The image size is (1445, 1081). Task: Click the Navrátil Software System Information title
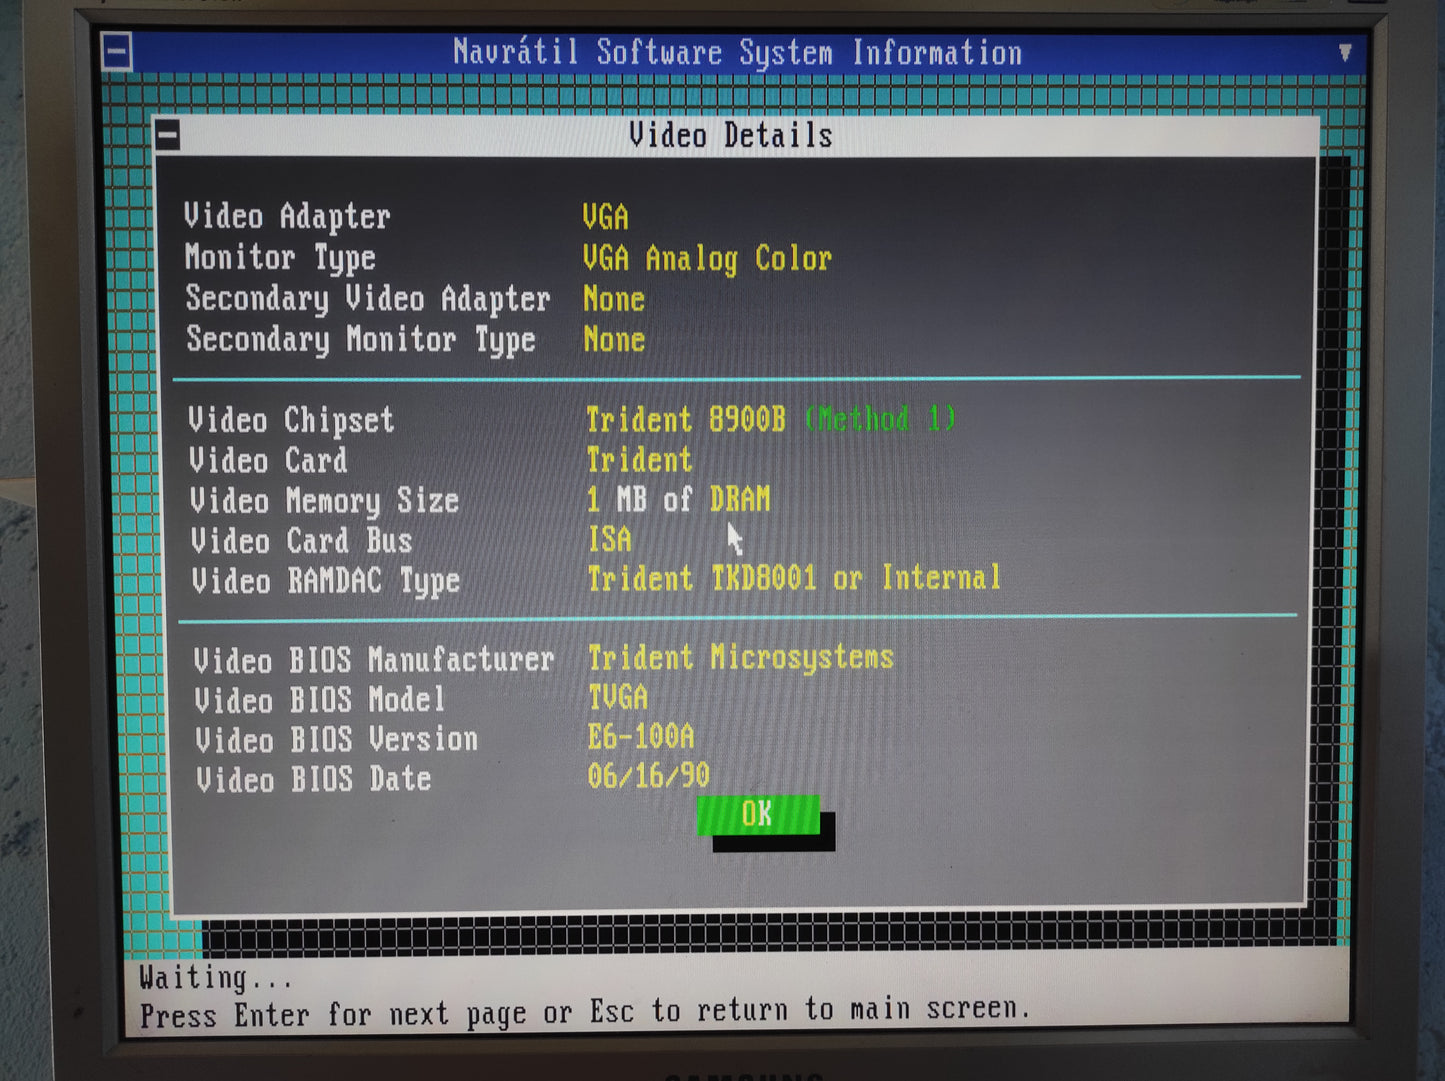point(737,53)
